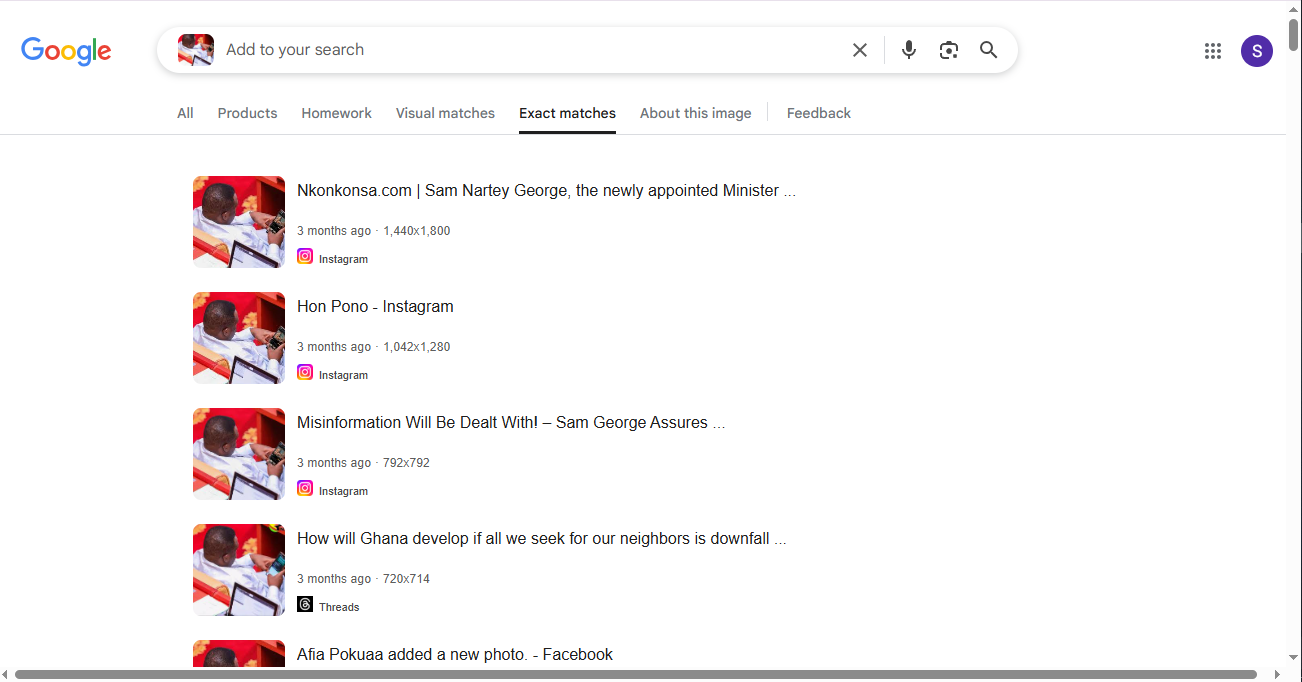Click the magnifying glass search button
1302x682 pixels.
pyautogui.click(x=989, y=50)
